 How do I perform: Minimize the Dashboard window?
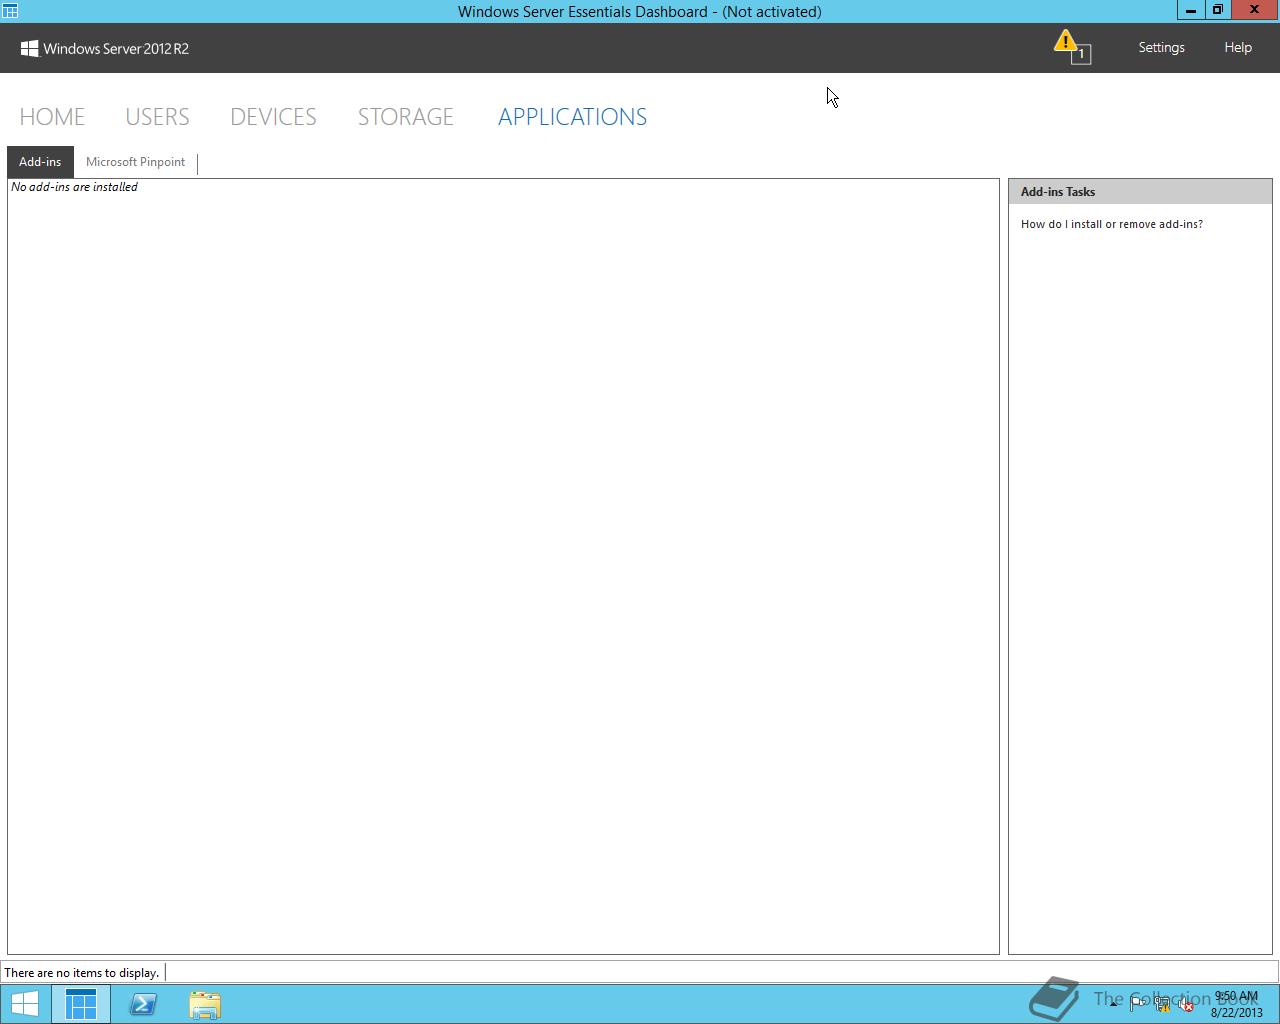1190,10
